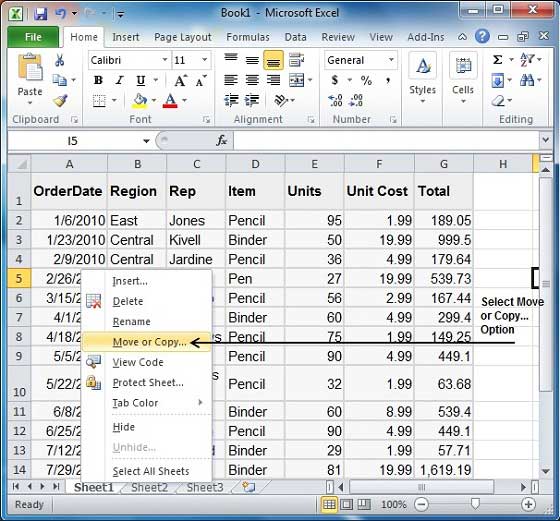The width and height of the screenshot is (560, 521).
Task: Click the Zoom Out minus button
Action: click(421, 504)
